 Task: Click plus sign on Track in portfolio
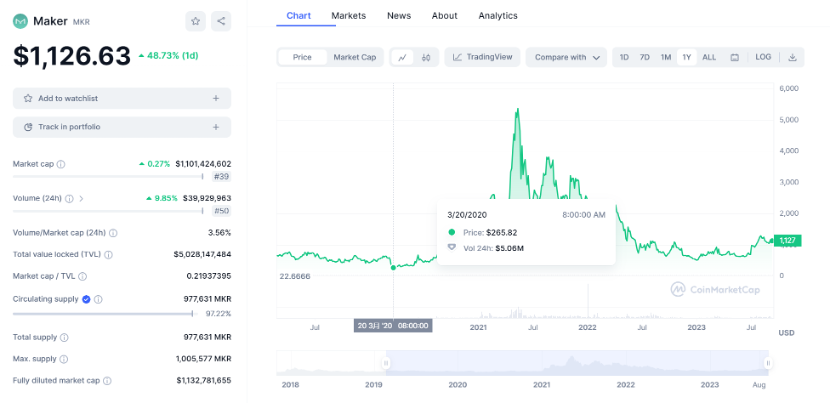[216, 127]
